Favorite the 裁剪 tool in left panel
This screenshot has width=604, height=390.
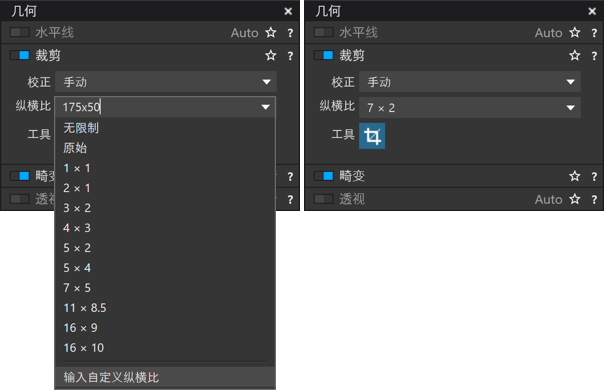[271, 55]
